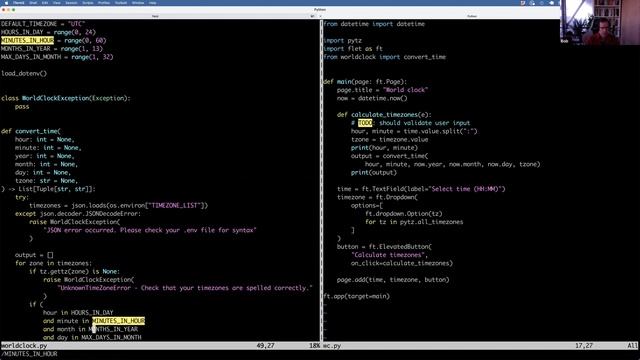The width and height of the screenshot is (640, 360).
Task: Open the Profiles menu
Action: (104, 2)
